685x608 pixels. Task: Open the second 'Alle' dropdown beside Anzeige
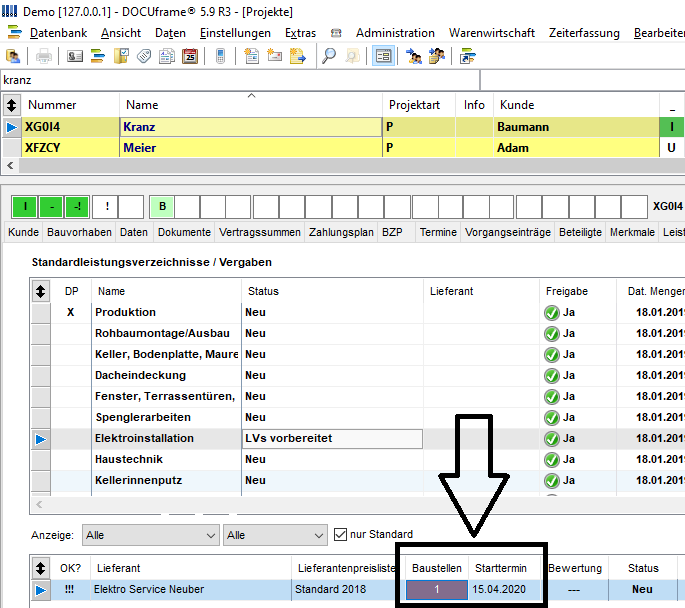[x=275, y=535]
